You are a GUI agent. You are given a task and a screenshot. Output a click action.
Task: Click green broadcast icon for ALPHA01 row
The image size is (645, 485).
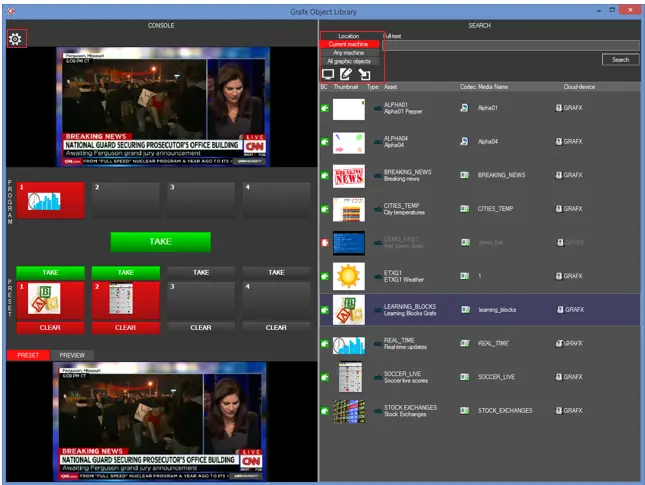pos(324,108)
